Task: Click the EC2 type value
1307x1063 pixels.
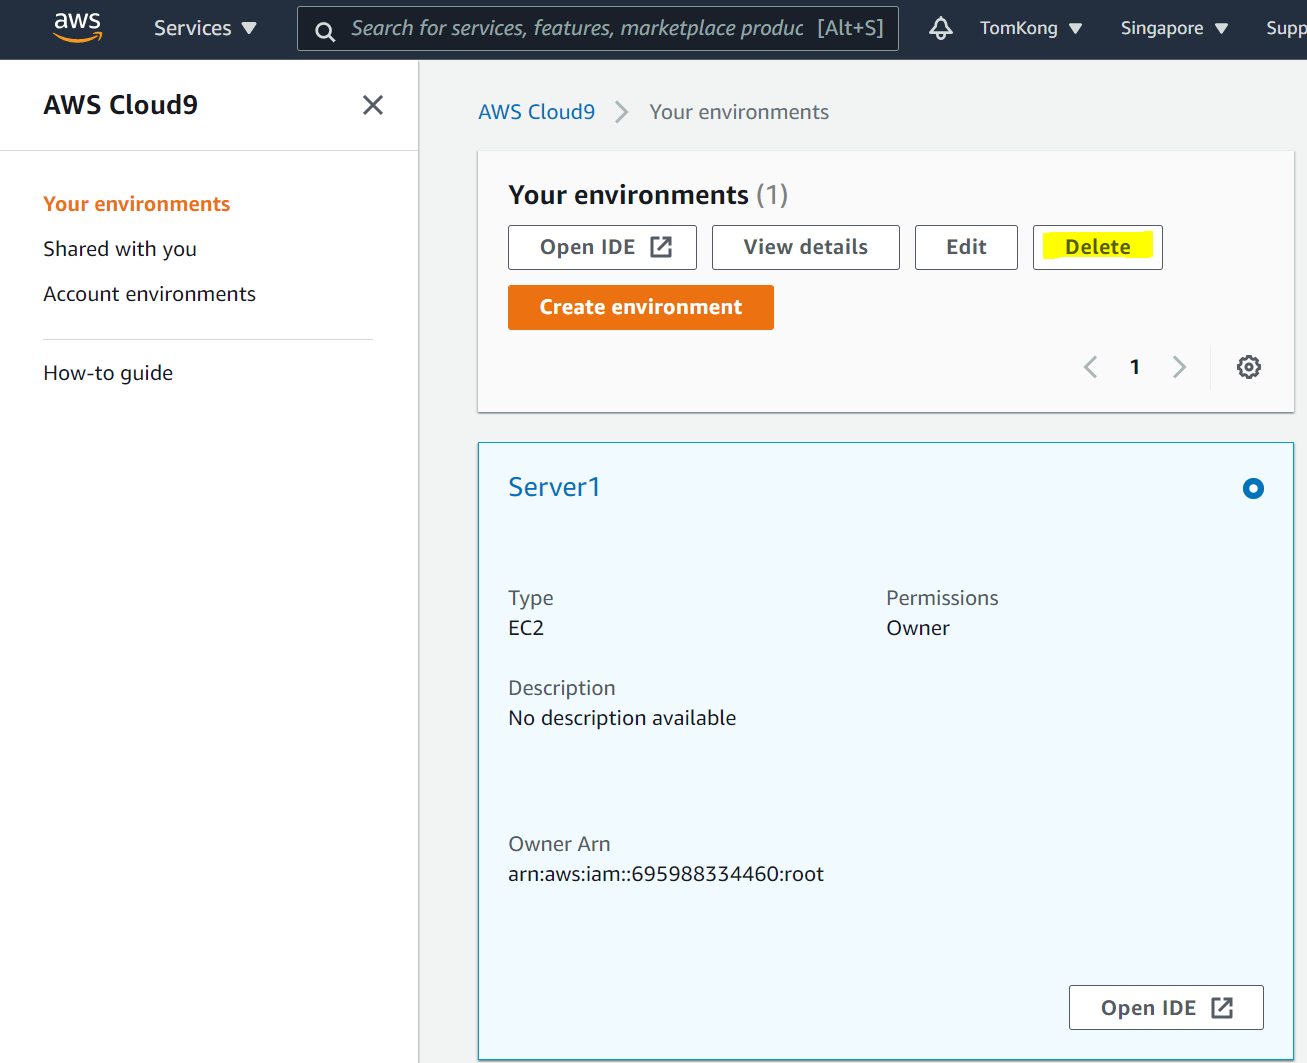Action: 526,628
